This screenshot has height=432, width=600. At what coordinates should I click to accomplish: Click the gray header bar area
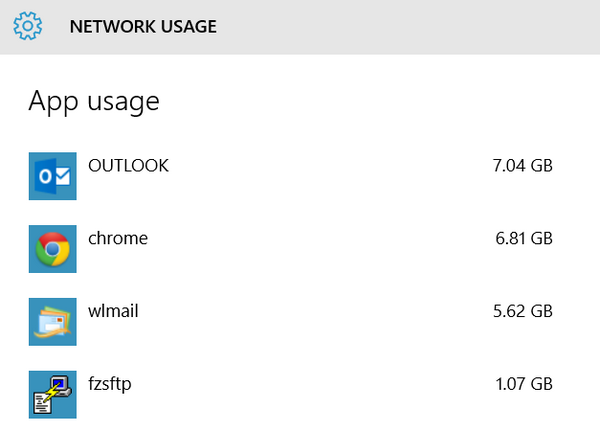click(x=300, y=27)
